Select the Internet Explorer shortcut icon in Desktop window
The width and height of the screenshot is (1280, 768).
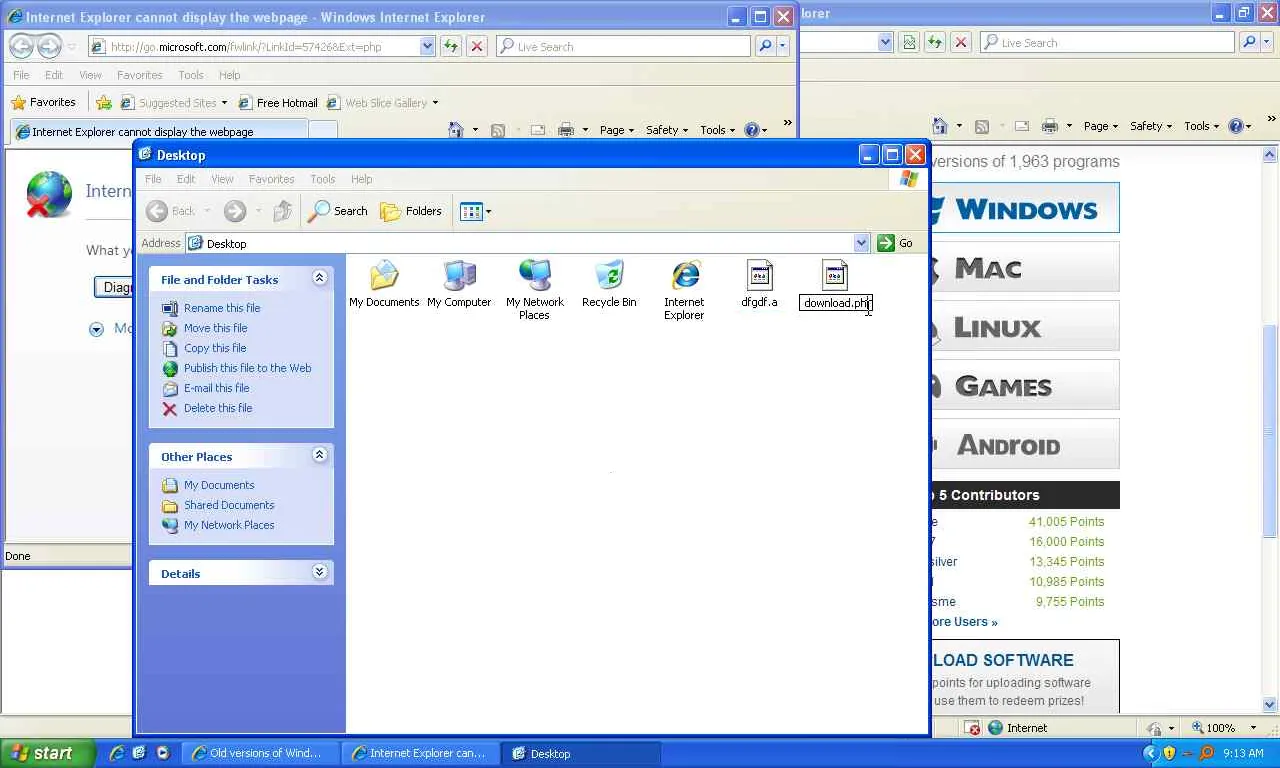(x=685, y=275)
